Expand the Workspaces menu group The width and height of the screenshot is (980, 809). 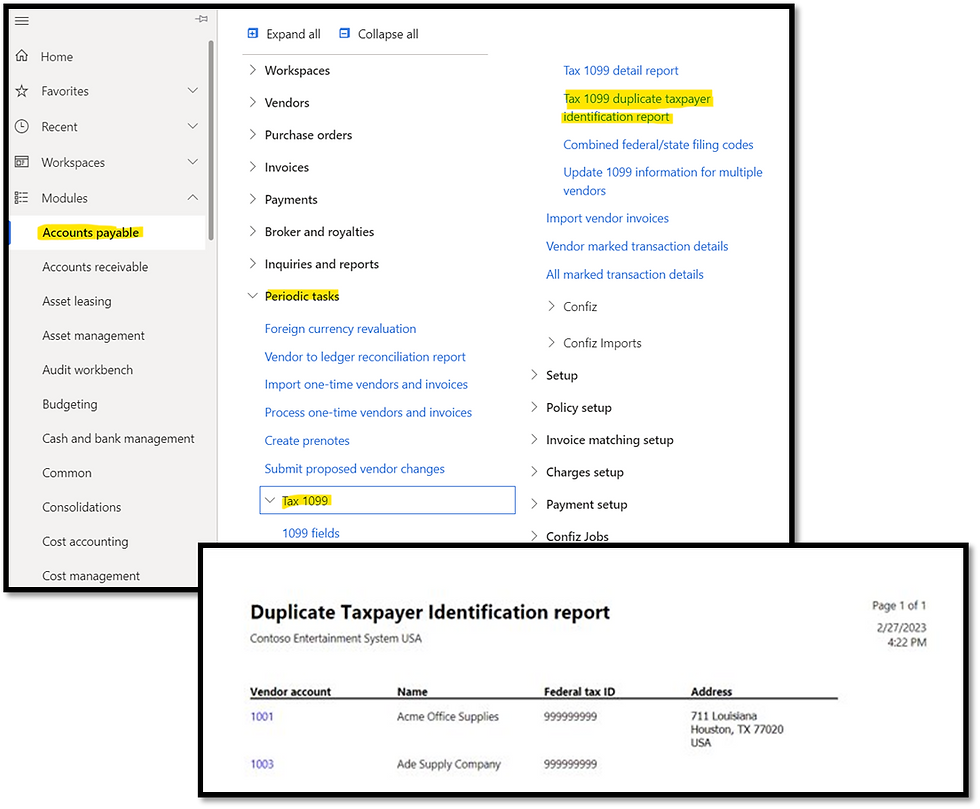coord(252,70)
